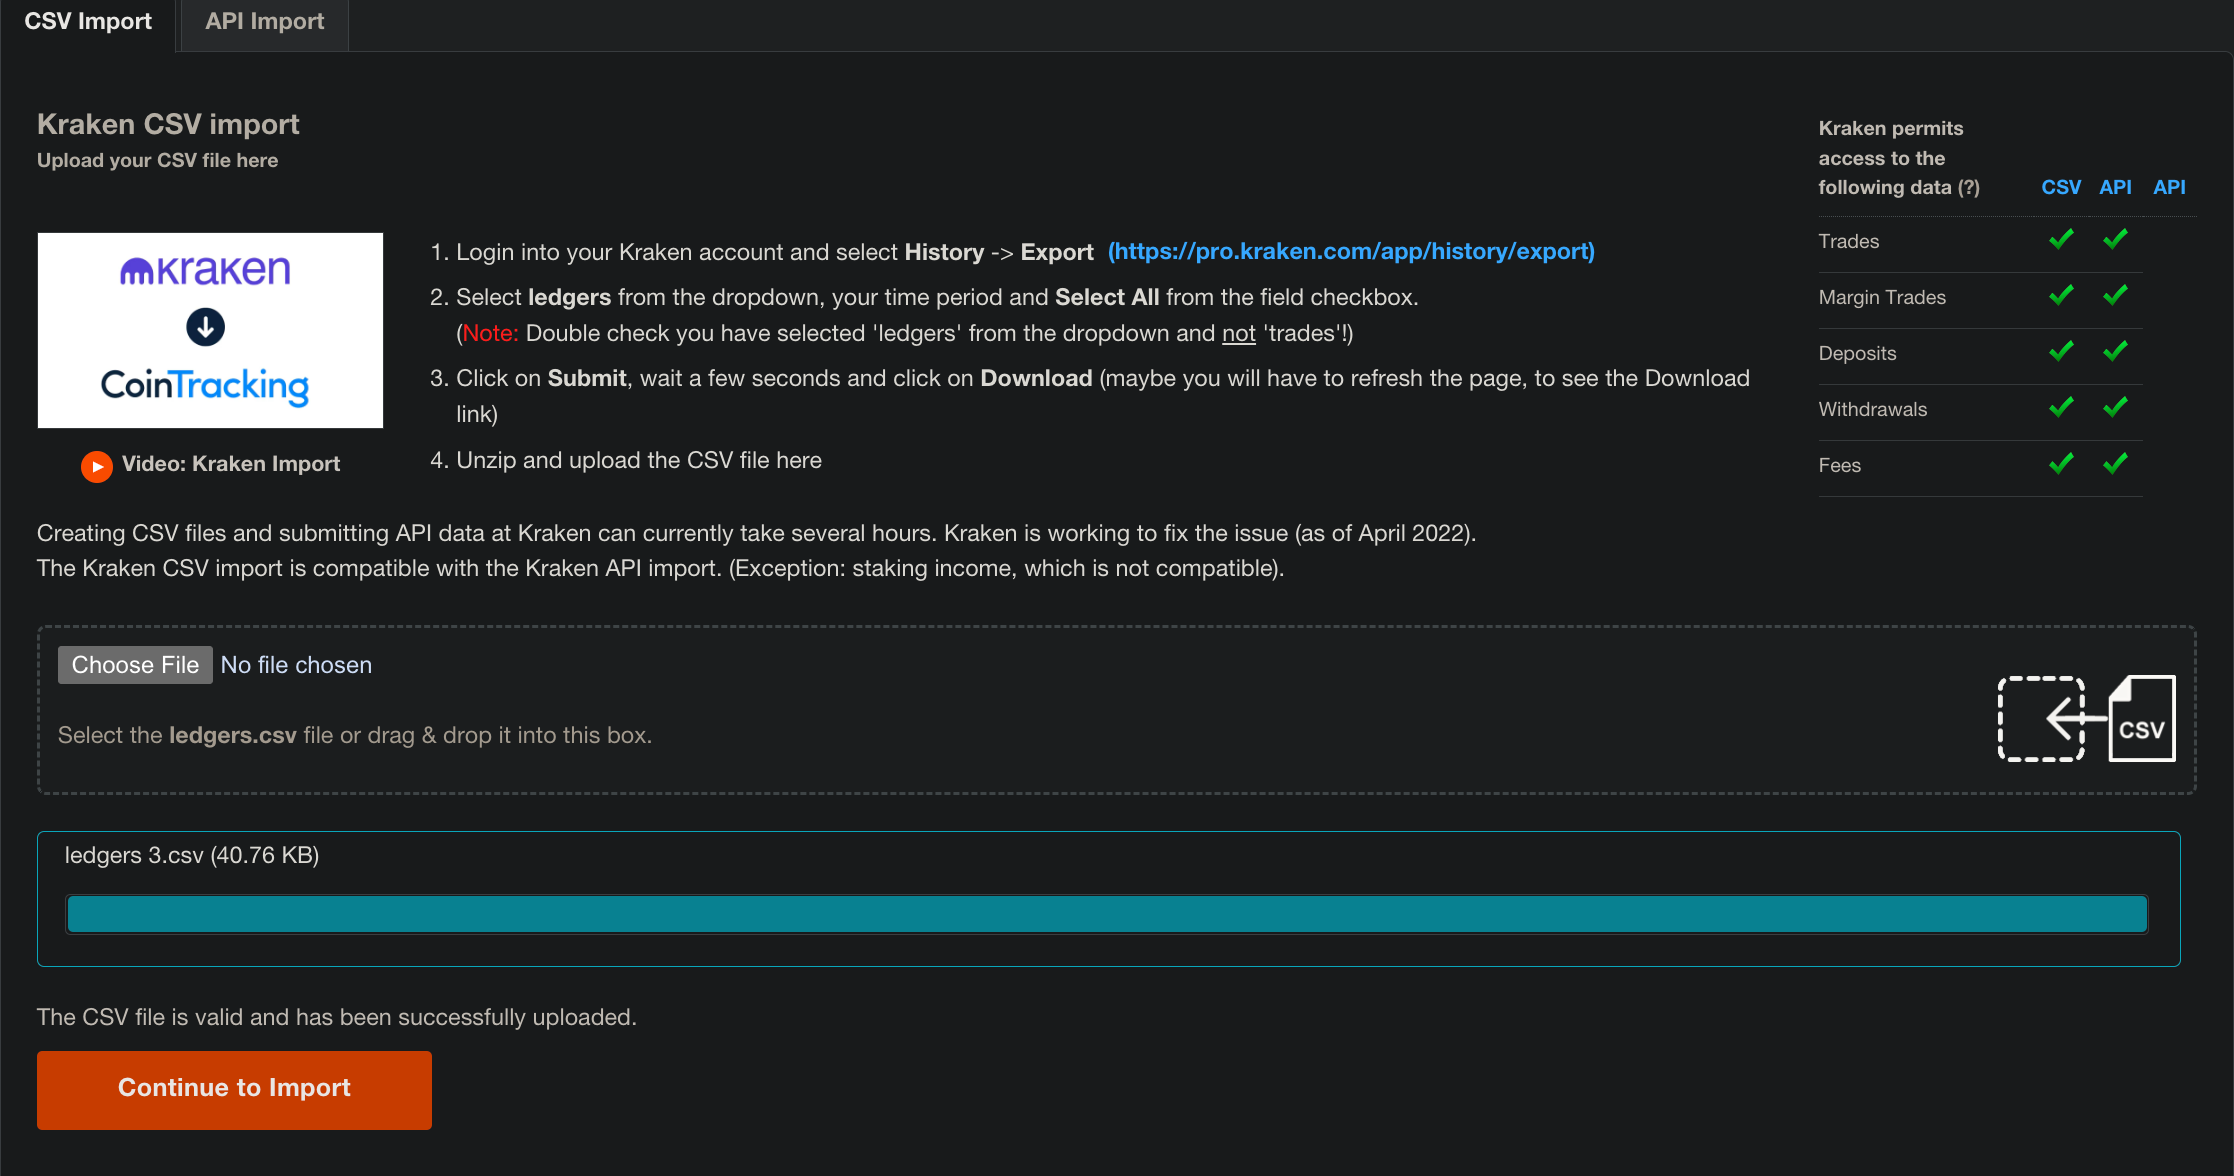This screenshot has width=2234, height=1176.
Task: Click the Choose File button
Action: coord(135,665)
